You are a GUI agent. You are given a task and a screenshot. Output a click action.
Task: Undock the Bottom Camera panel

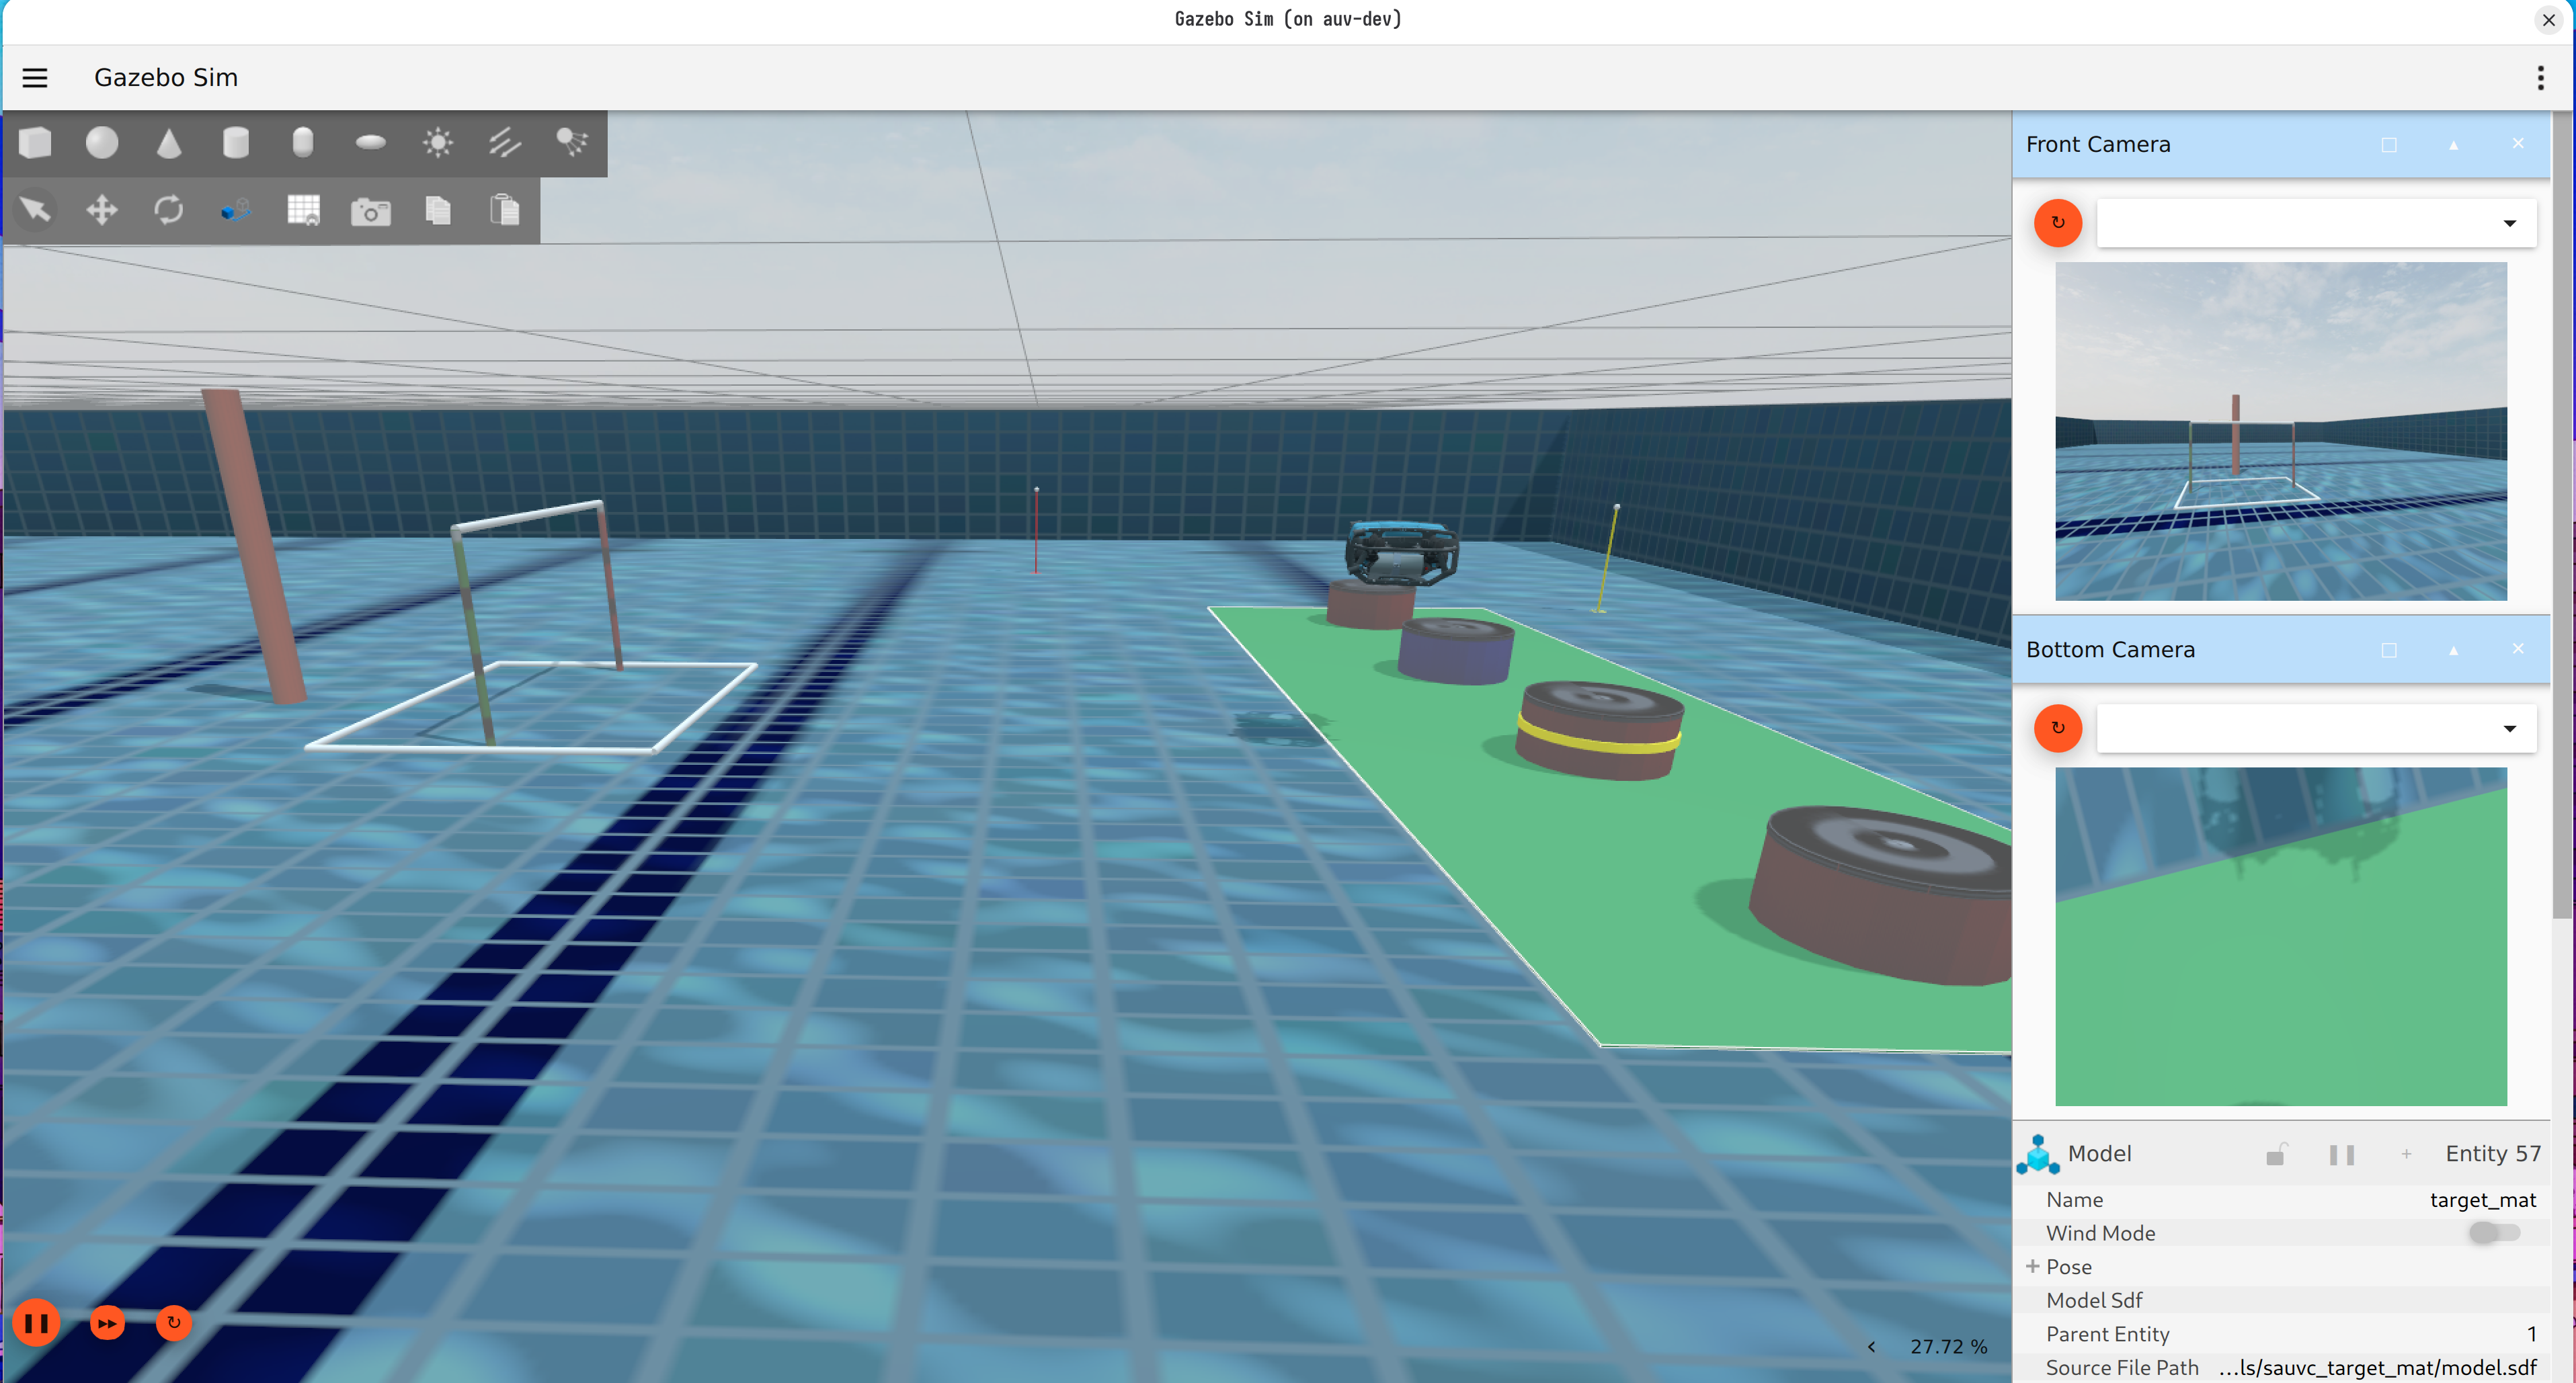2389,650
